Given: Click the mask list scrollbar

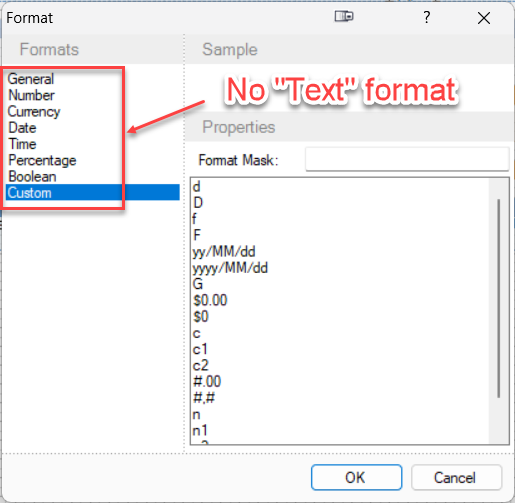Looking at the screenshot, I should tap(499, 298).
